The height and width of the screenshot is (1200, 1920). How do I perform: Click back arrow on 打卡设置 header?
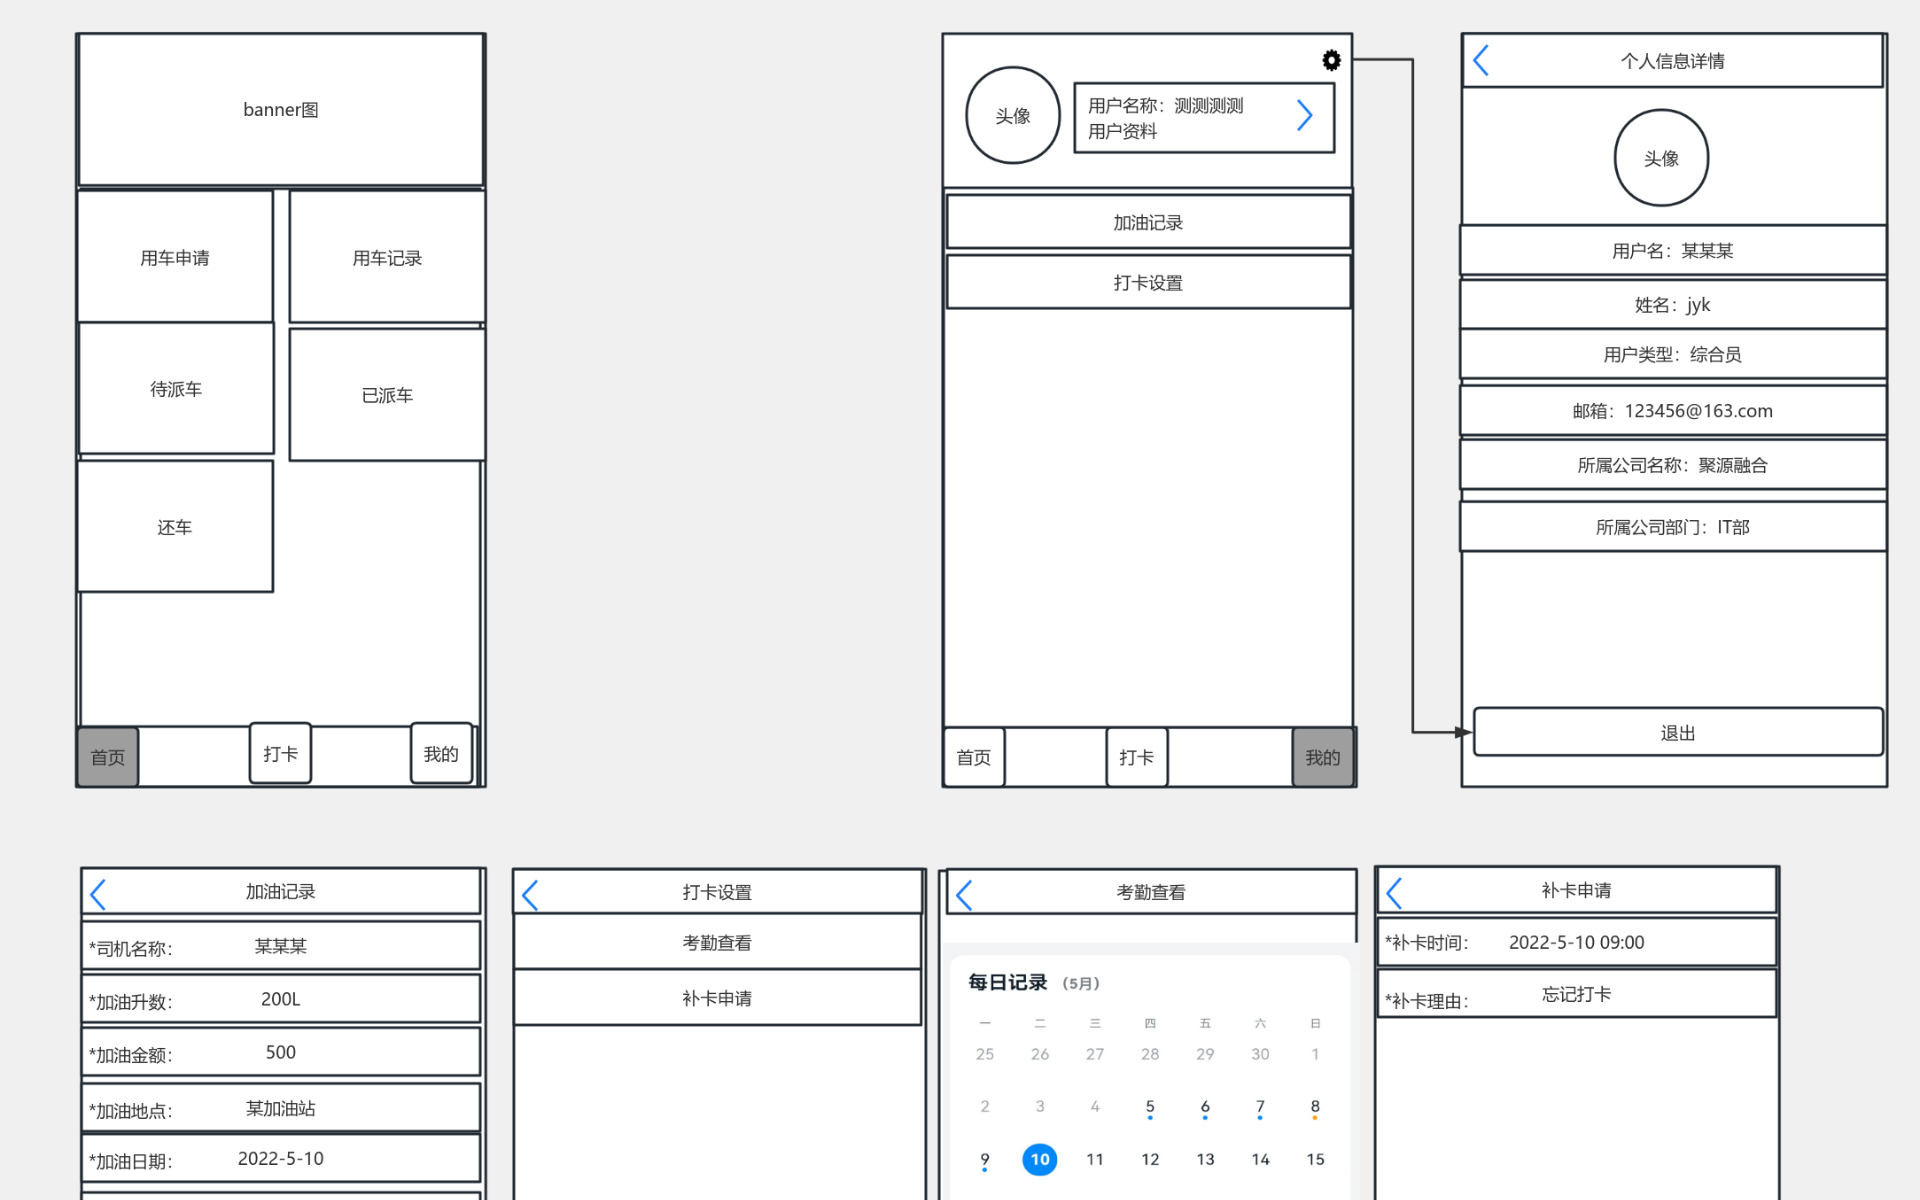(x=530, y=895)
